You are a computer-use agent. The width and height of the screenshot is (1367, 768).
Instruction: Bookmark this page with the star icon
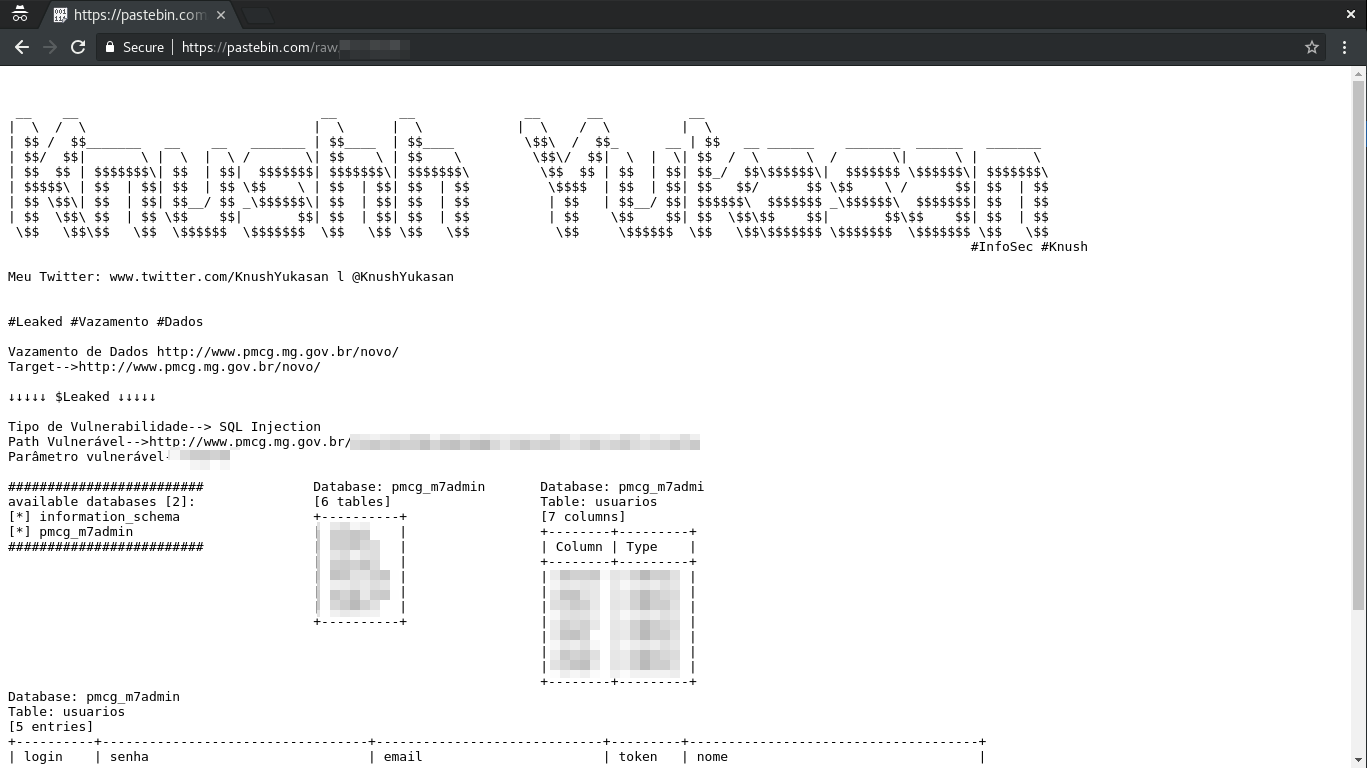pos(1312,47)
